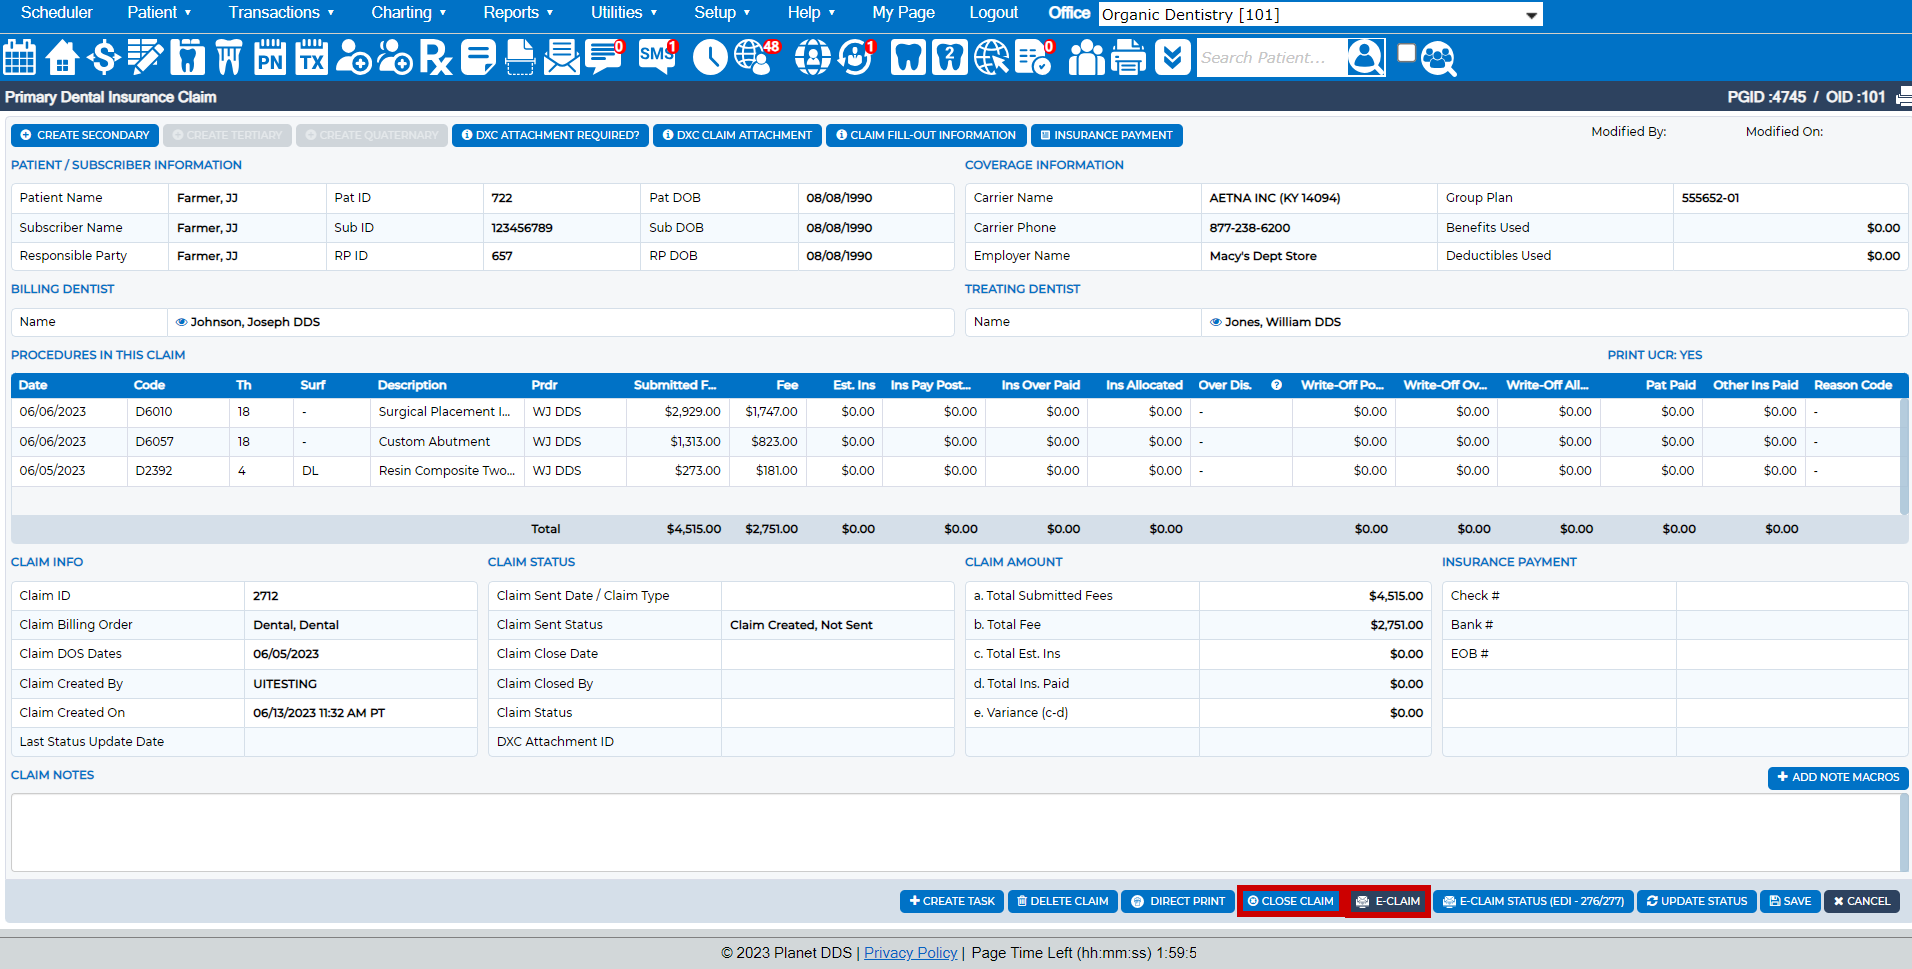1912x969 pixels.
Task: Open the SMS messages icon
Action: click(657, 57)
